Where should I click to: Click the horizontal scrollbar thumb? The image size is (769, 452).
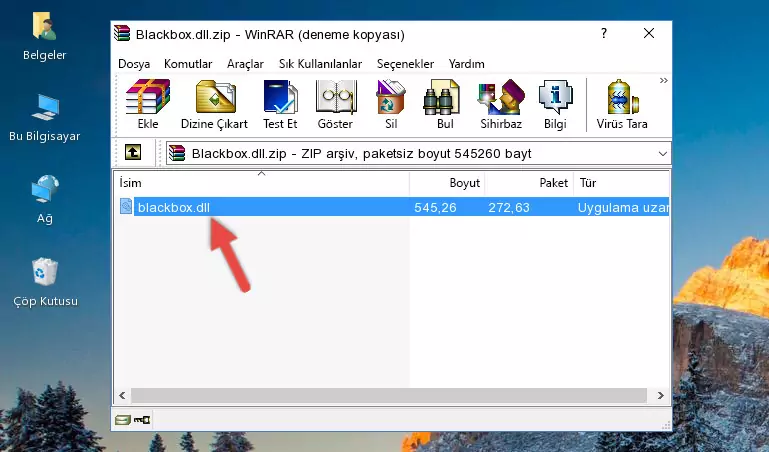(x=389, y=395)
